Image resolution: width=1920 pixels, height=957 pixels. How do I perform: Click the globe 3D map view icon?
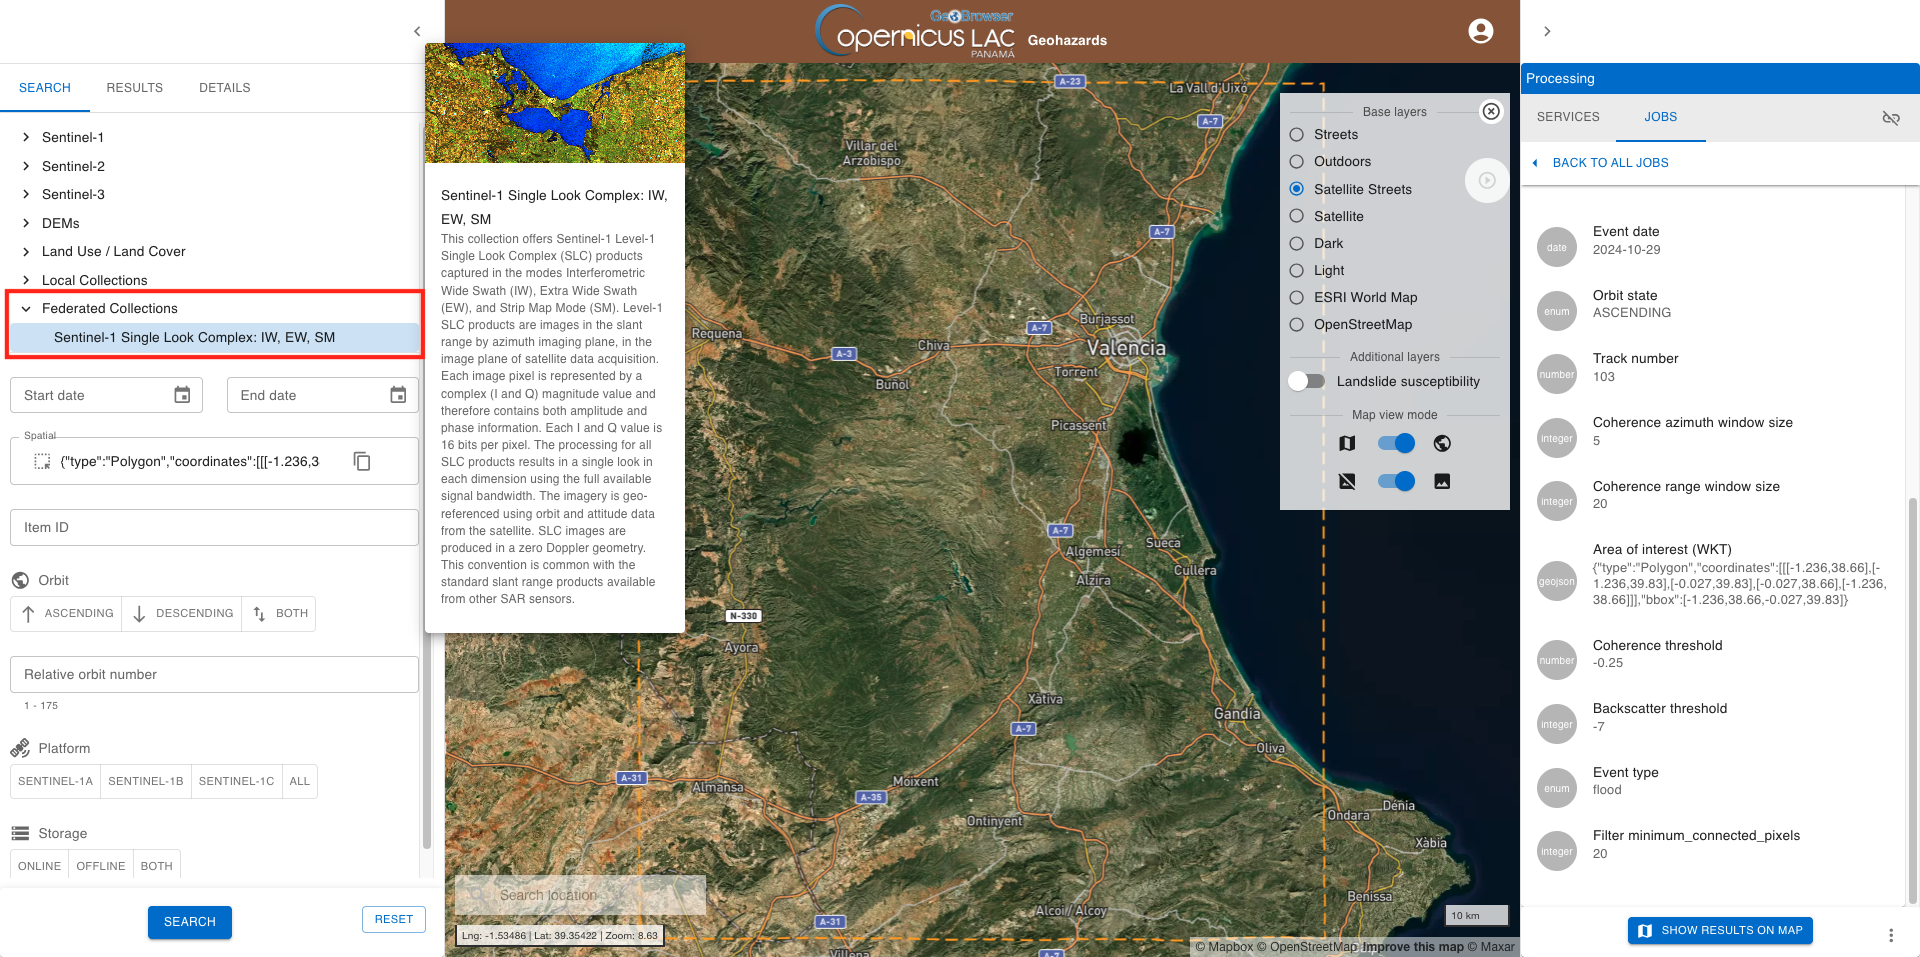[1442, 443]
